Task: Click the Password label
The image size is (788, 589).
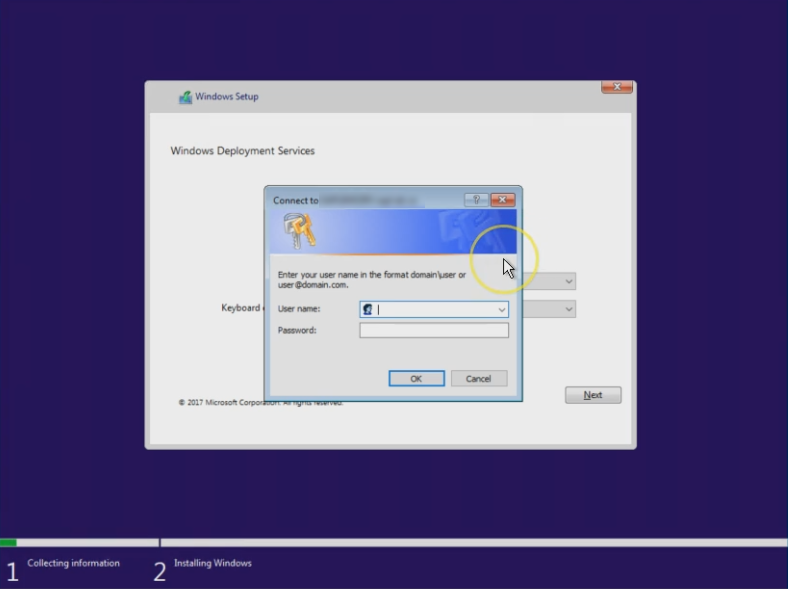Action: pos(297,330)
